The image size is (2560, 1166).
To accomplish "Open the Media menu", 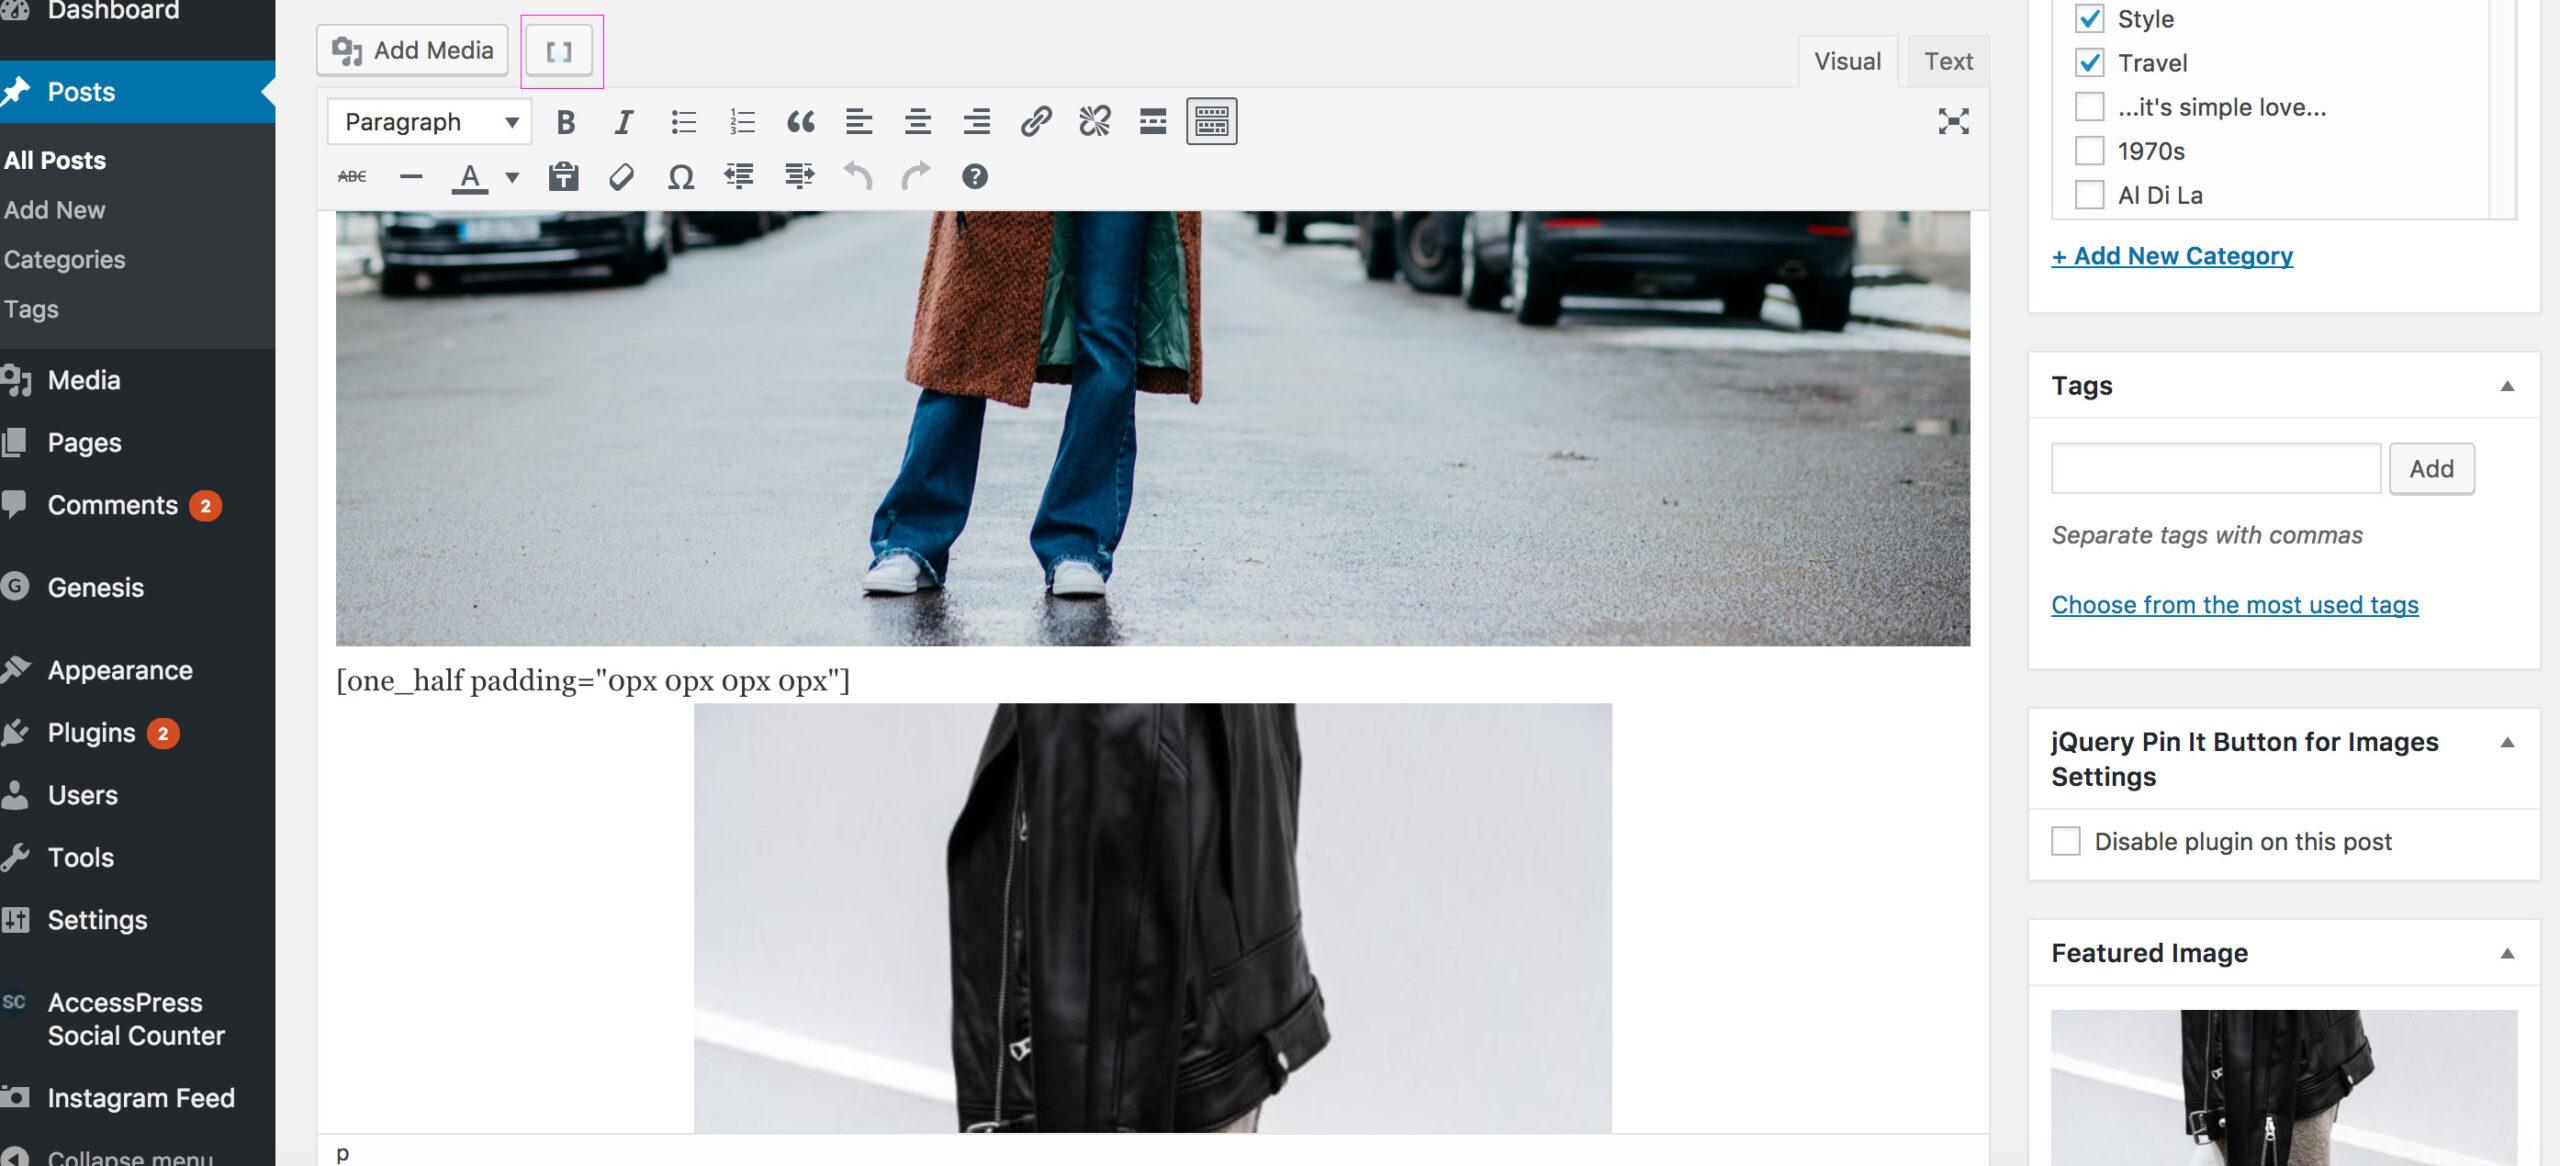I will tap(137, 380).
